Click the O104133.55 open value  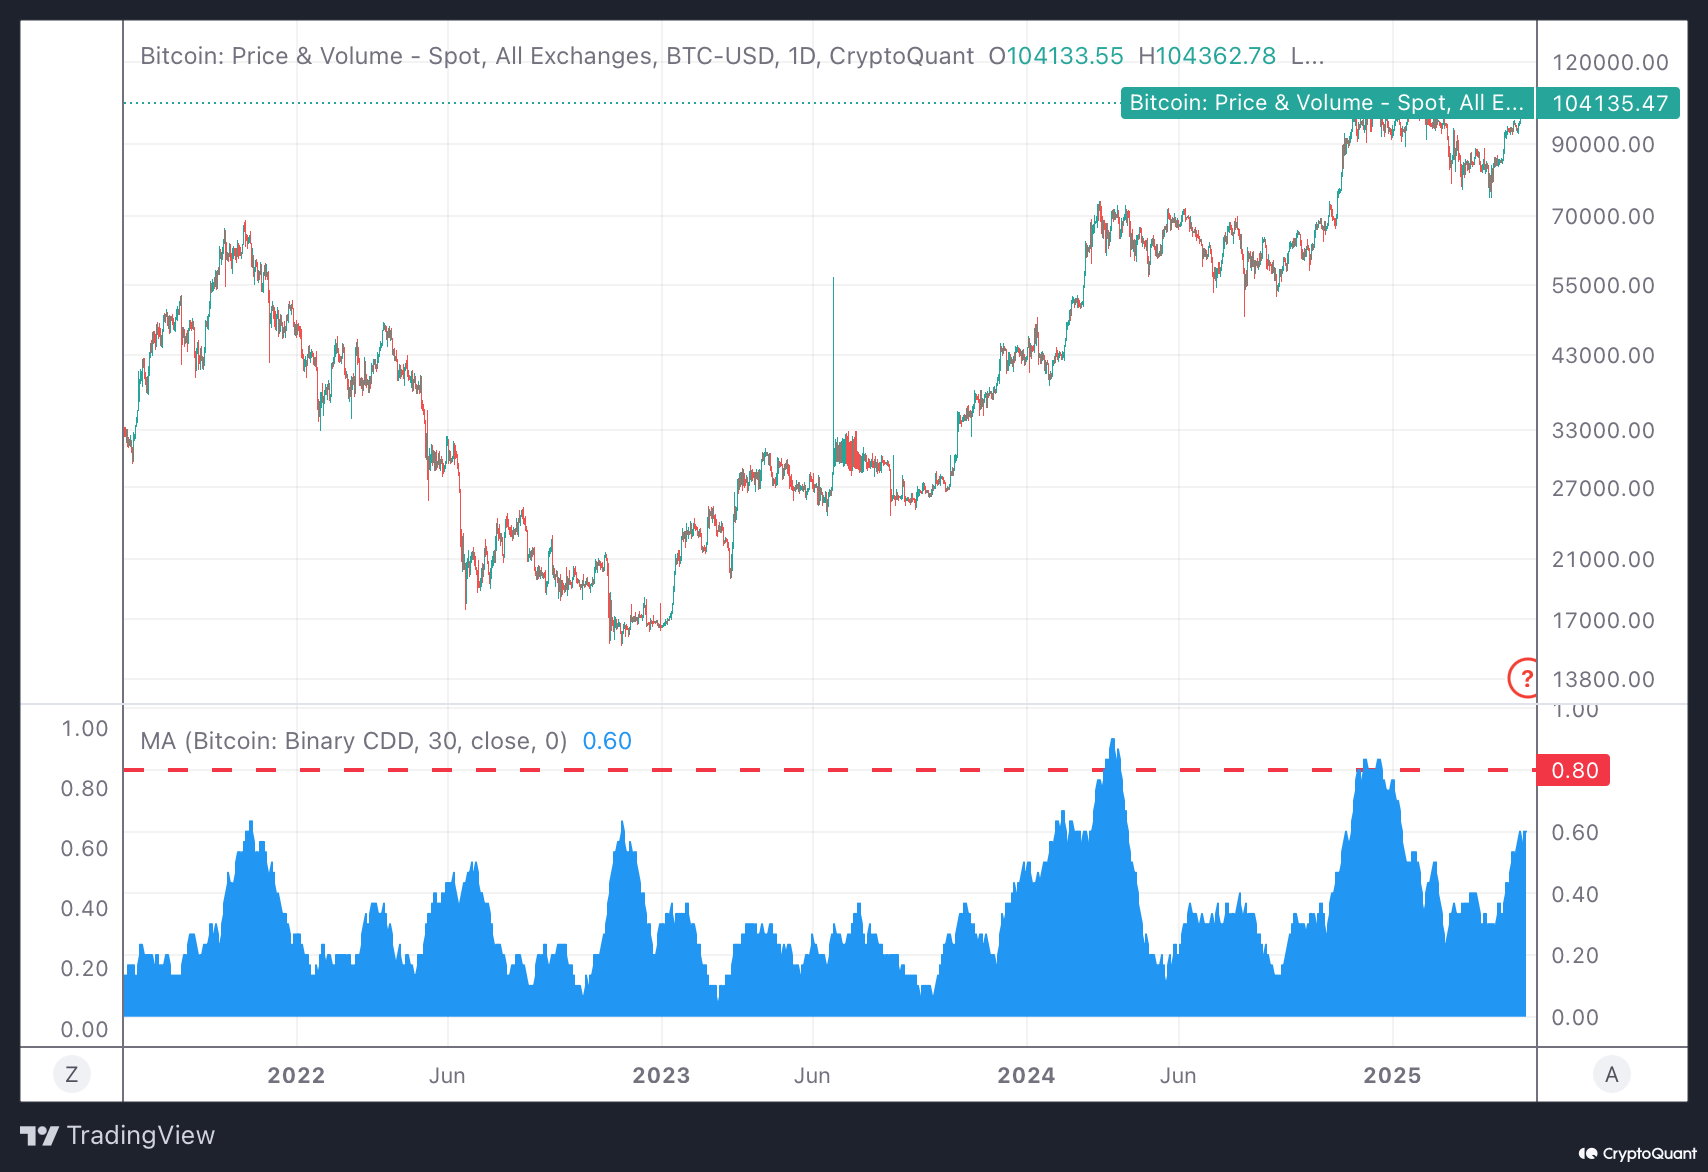[1056, 56]
